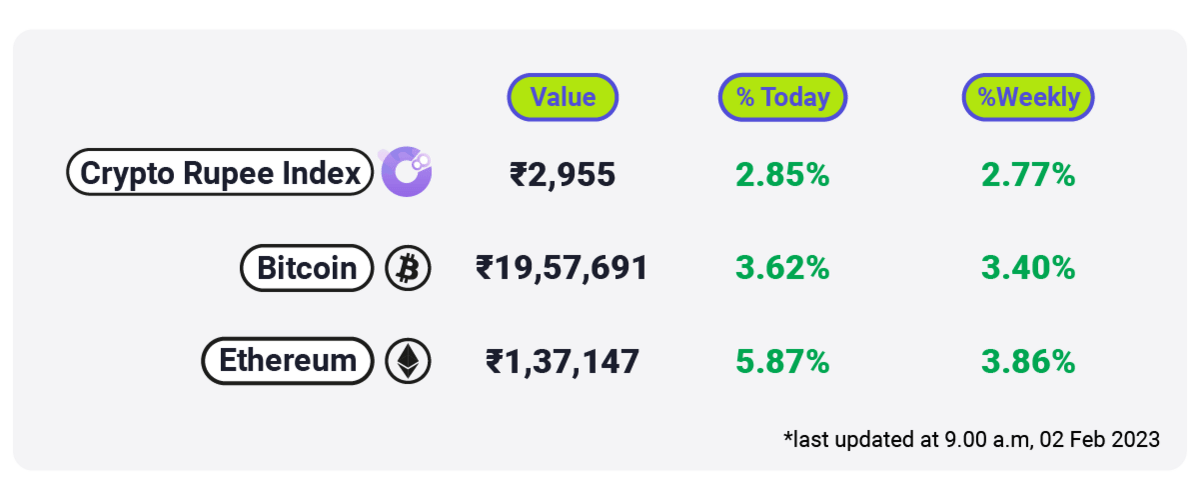Select the %Weekly column header

[x=1028, y=97]
